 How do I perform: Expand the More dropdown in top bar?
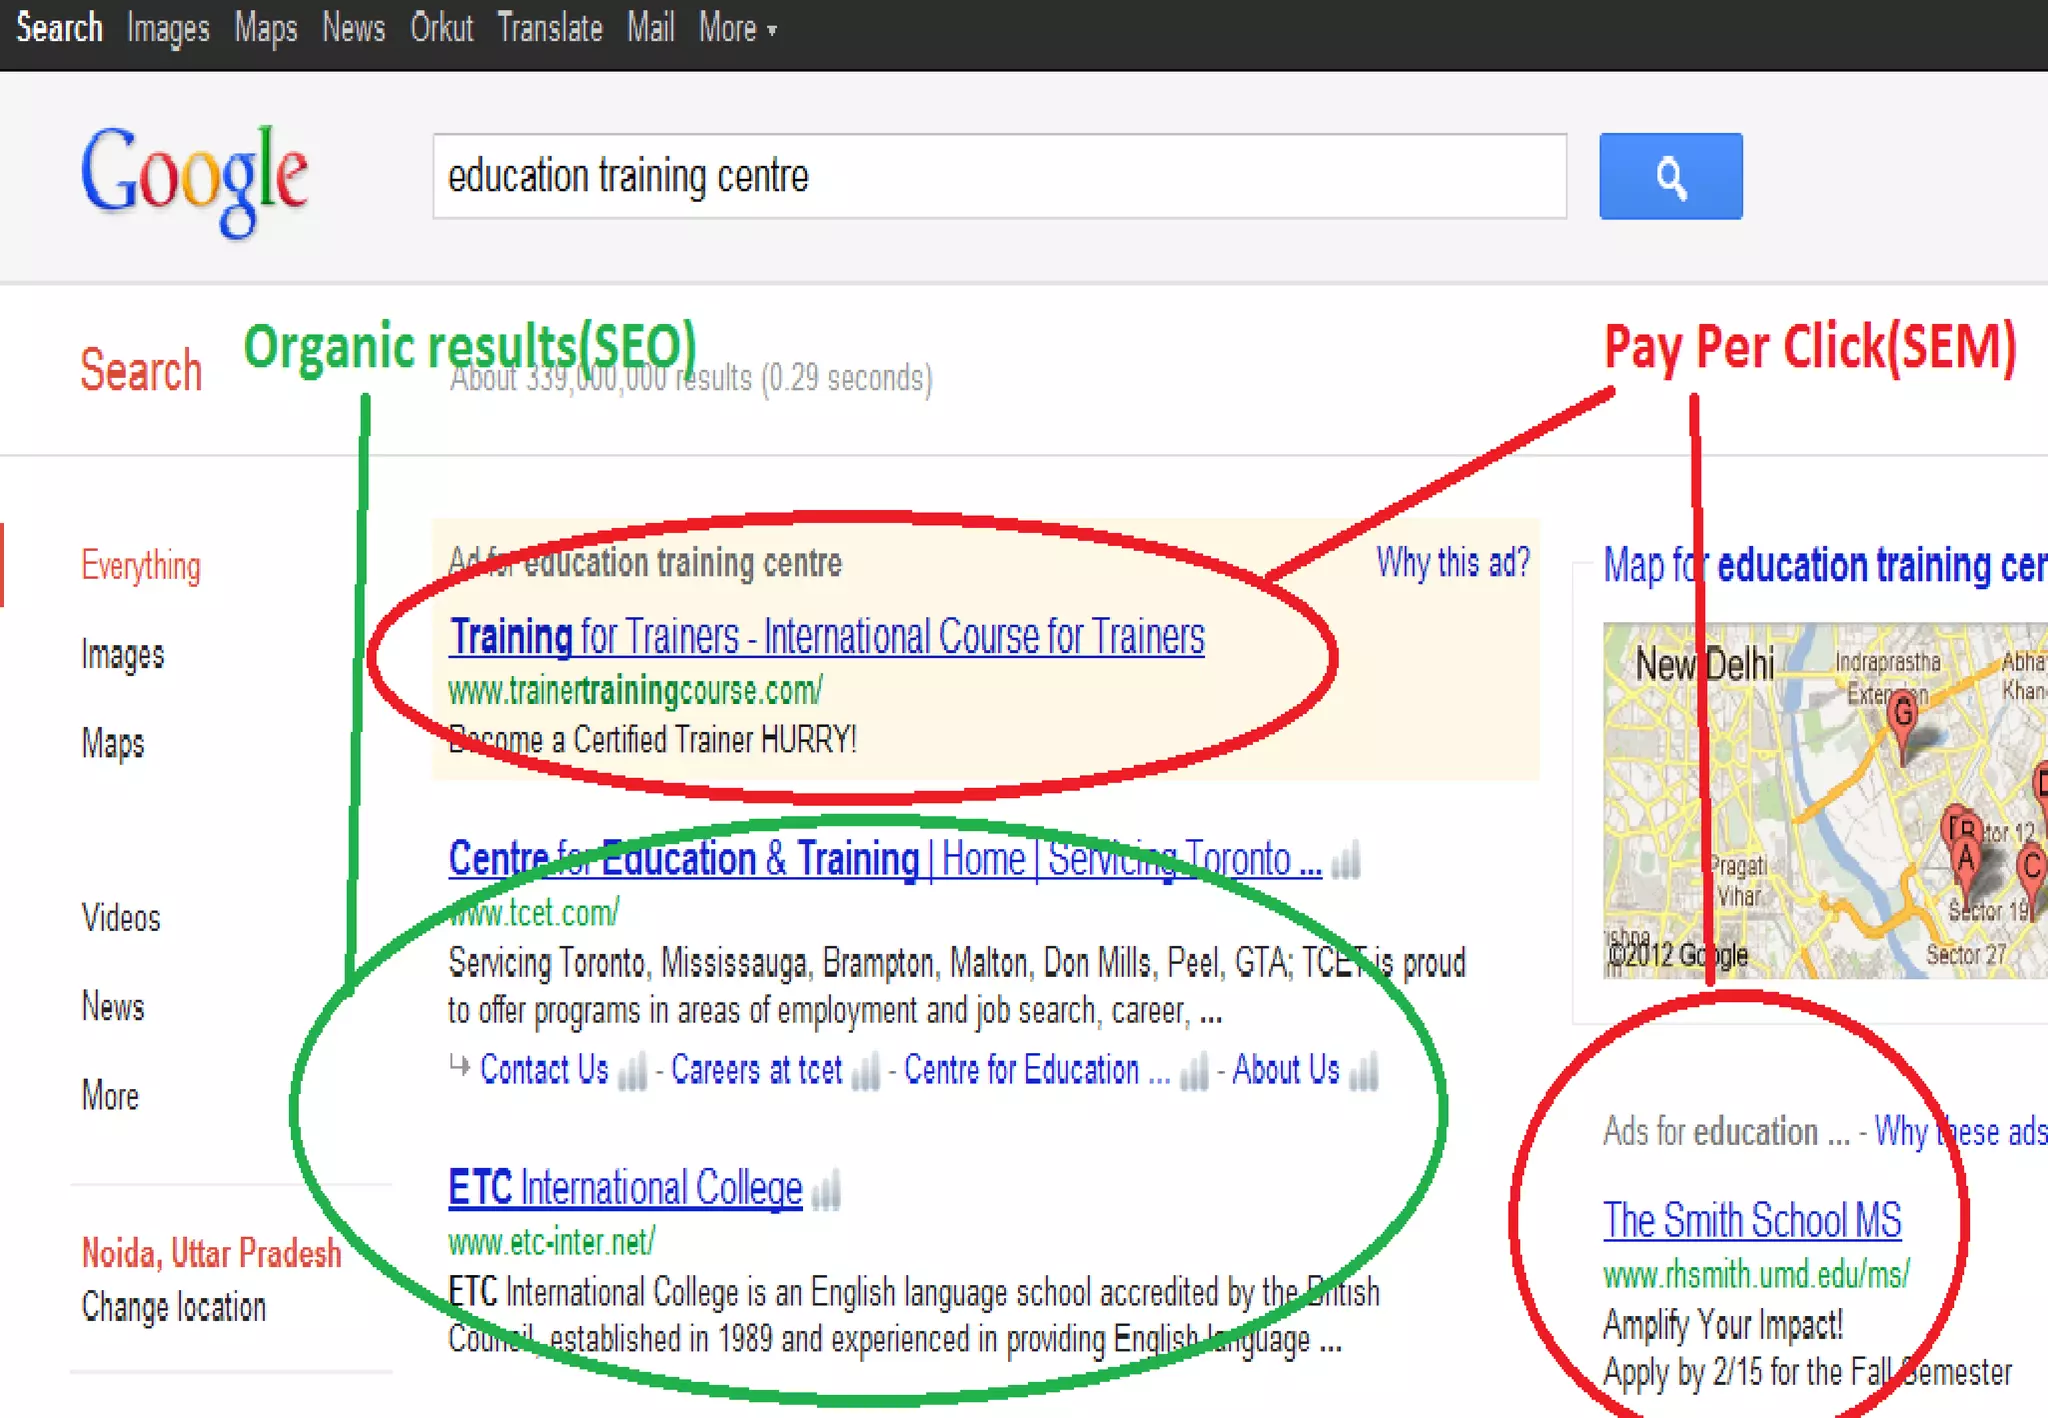point(737,29)
